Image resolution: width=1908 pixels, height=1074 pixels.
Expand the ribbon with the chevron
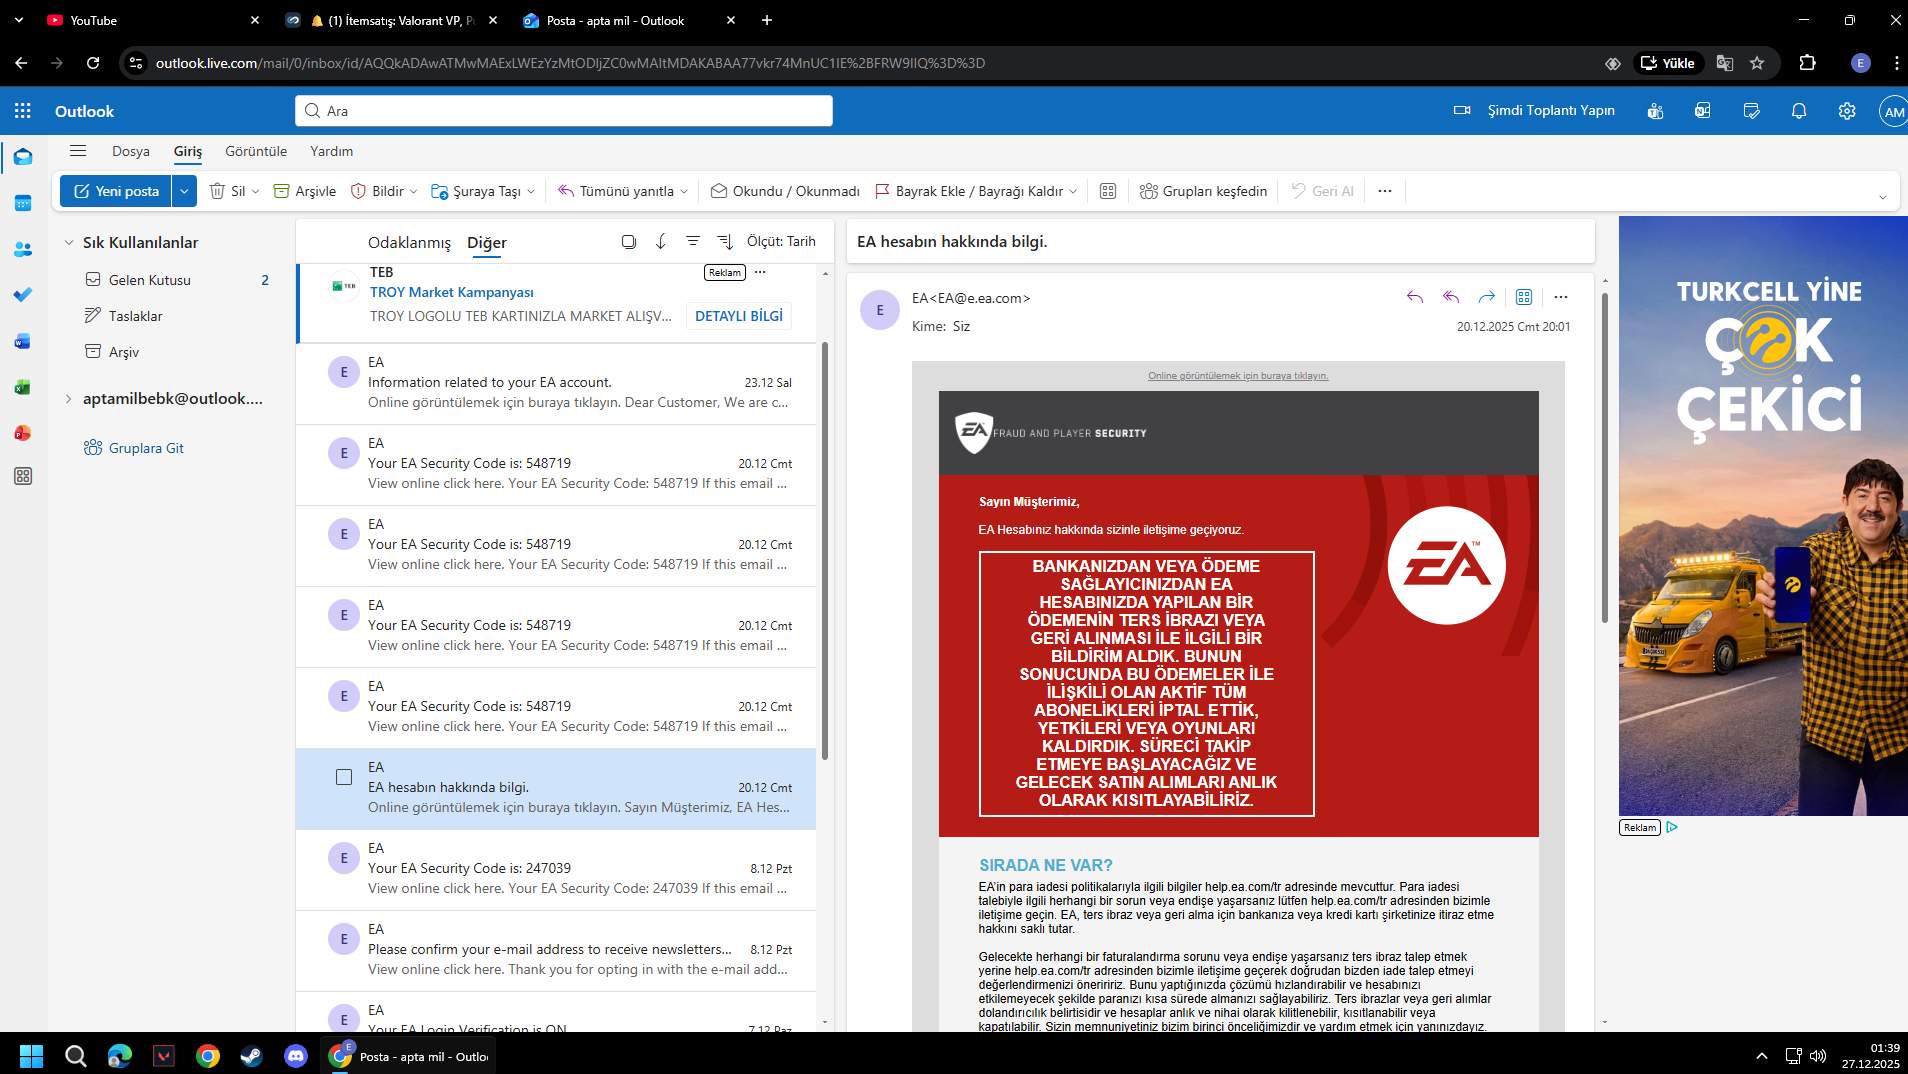[1882, 197]
